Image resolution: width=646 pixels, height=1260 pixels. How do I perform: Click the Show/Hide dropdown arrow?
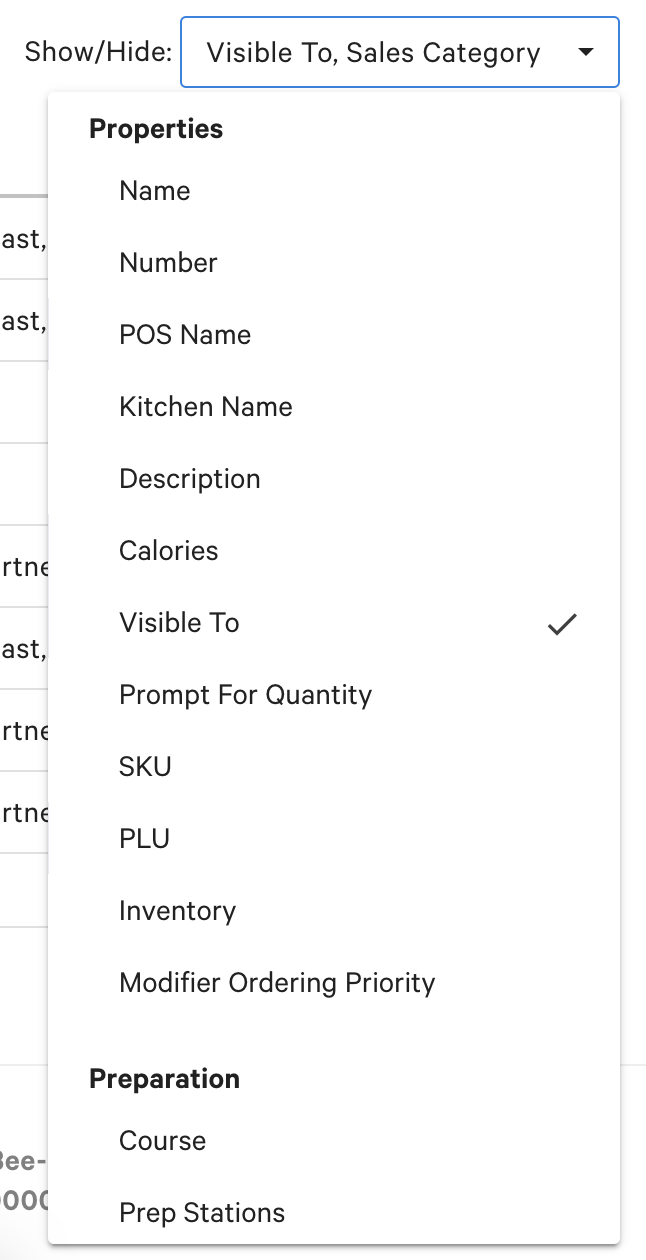(x=587, y=52)
